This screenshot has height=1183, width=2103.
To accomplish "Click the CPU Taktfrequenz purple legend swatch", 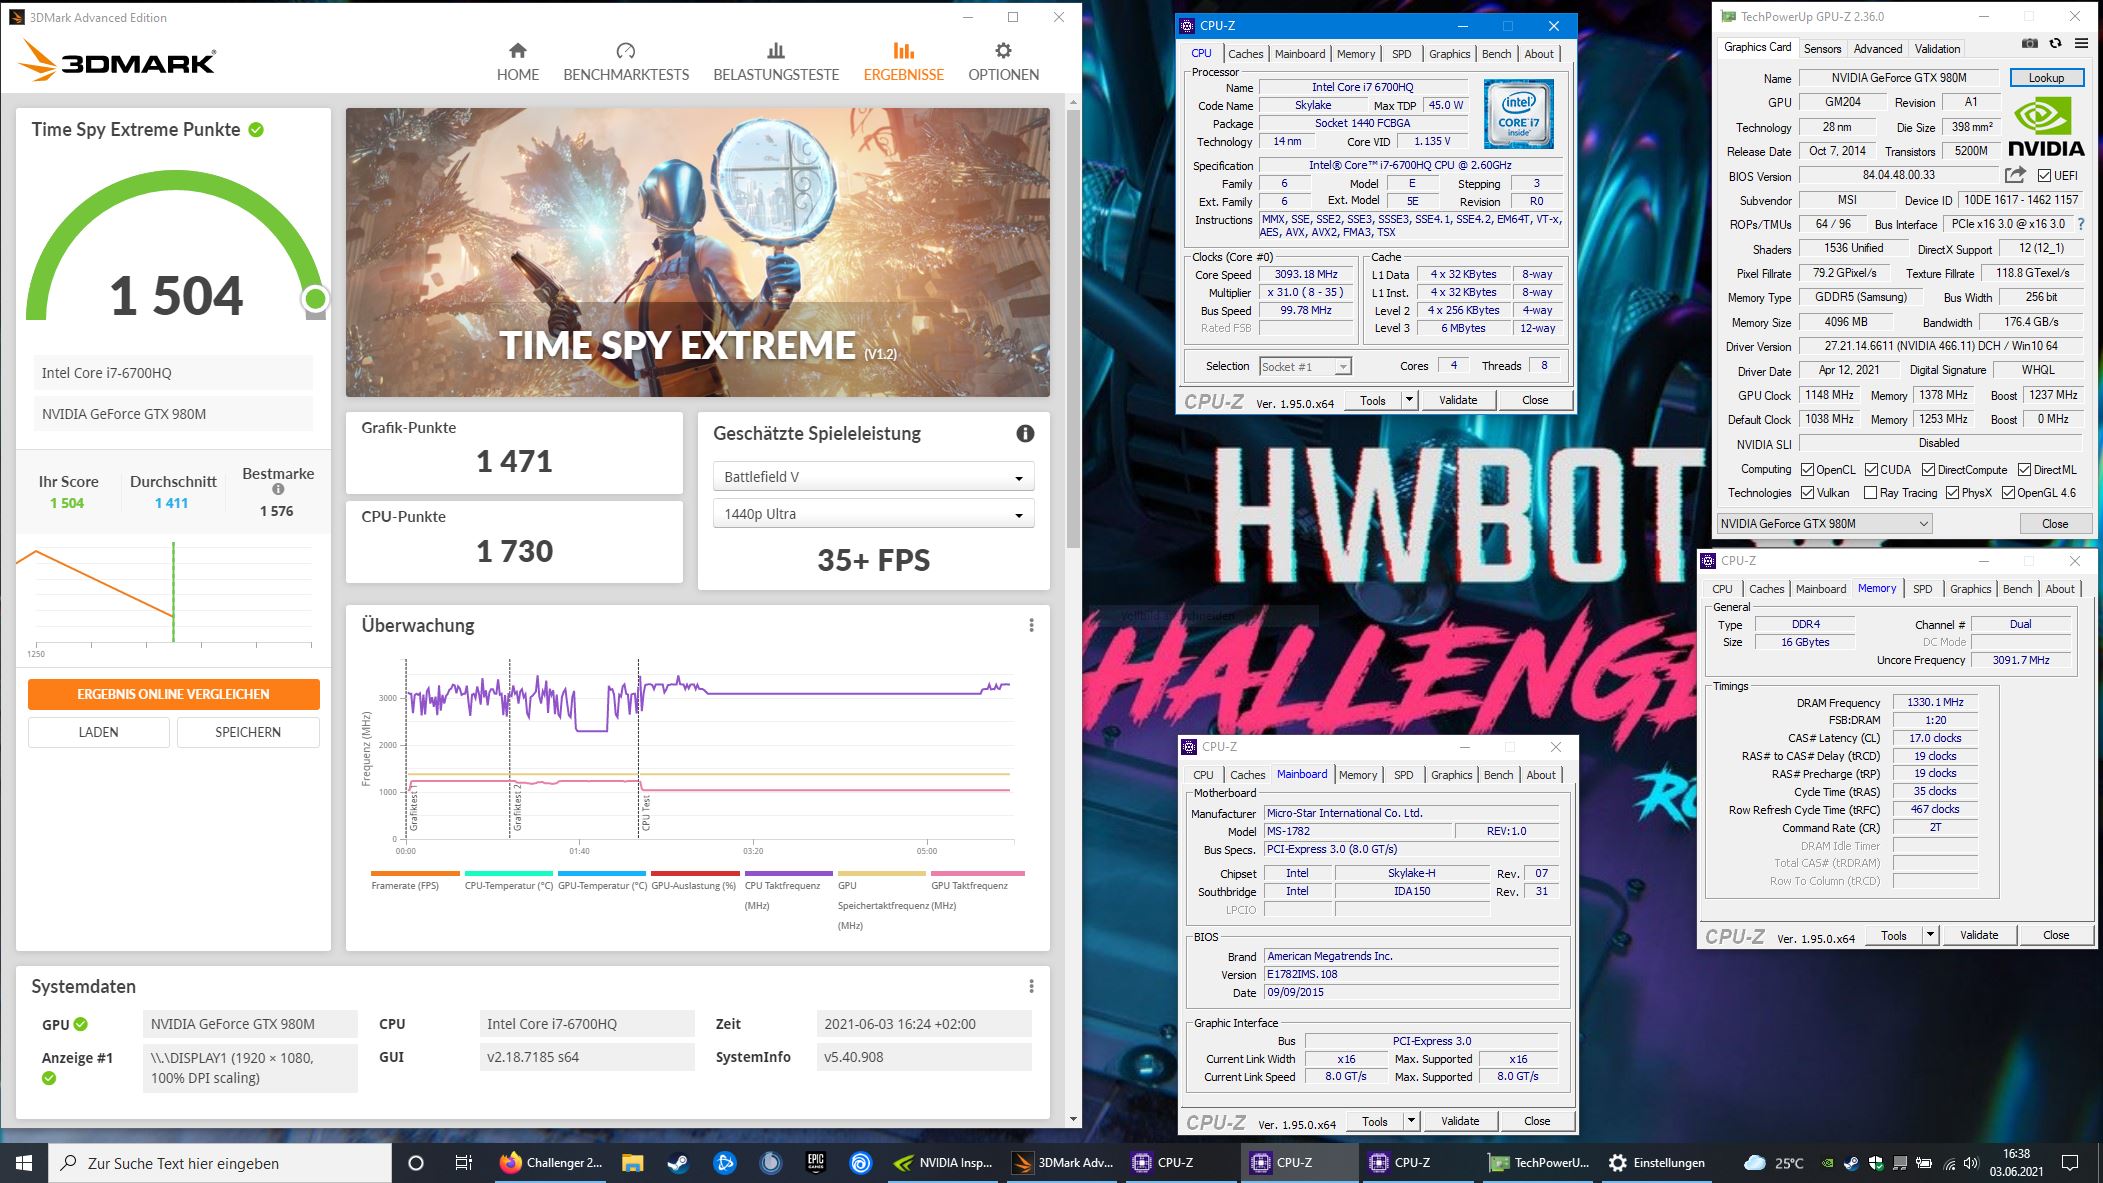I will (x=788, y=873).
